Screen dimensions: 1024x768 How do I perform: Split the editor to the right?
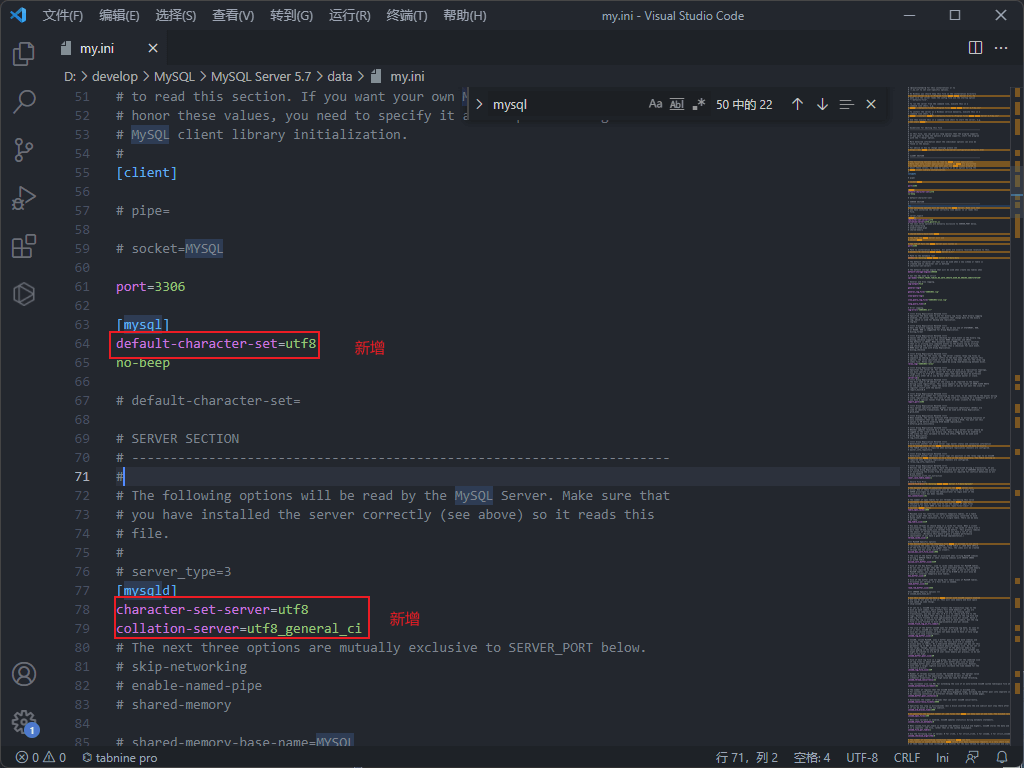click(975, 48)
